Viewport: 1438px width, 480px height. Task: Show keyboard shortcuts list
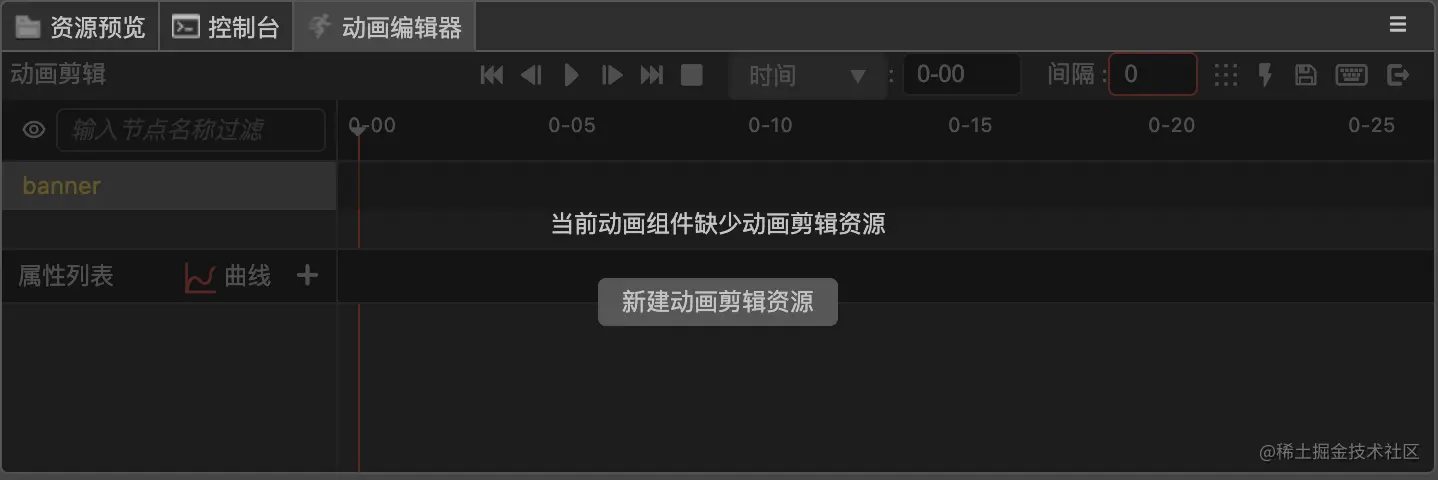pyautogui.click(x=1351, y=75)
